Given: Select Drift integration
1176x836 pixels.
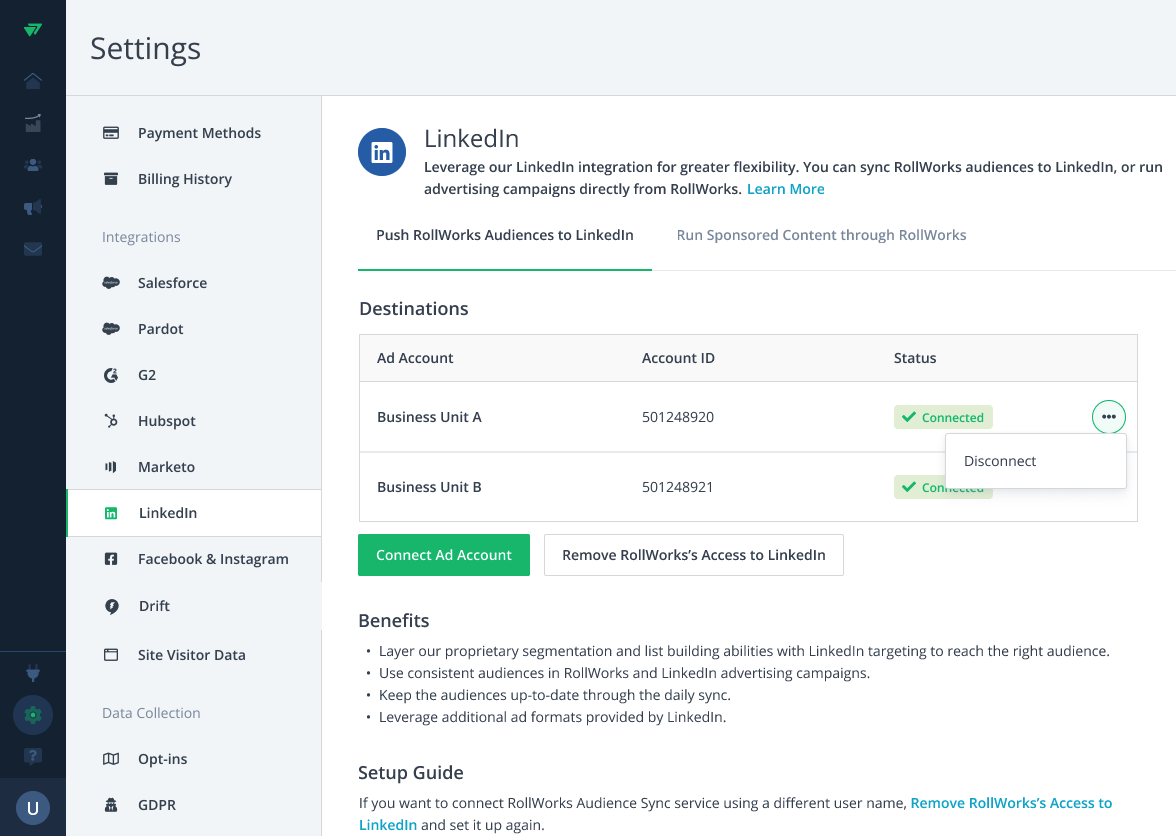Looking at the screenshot, I should (154, 606).
